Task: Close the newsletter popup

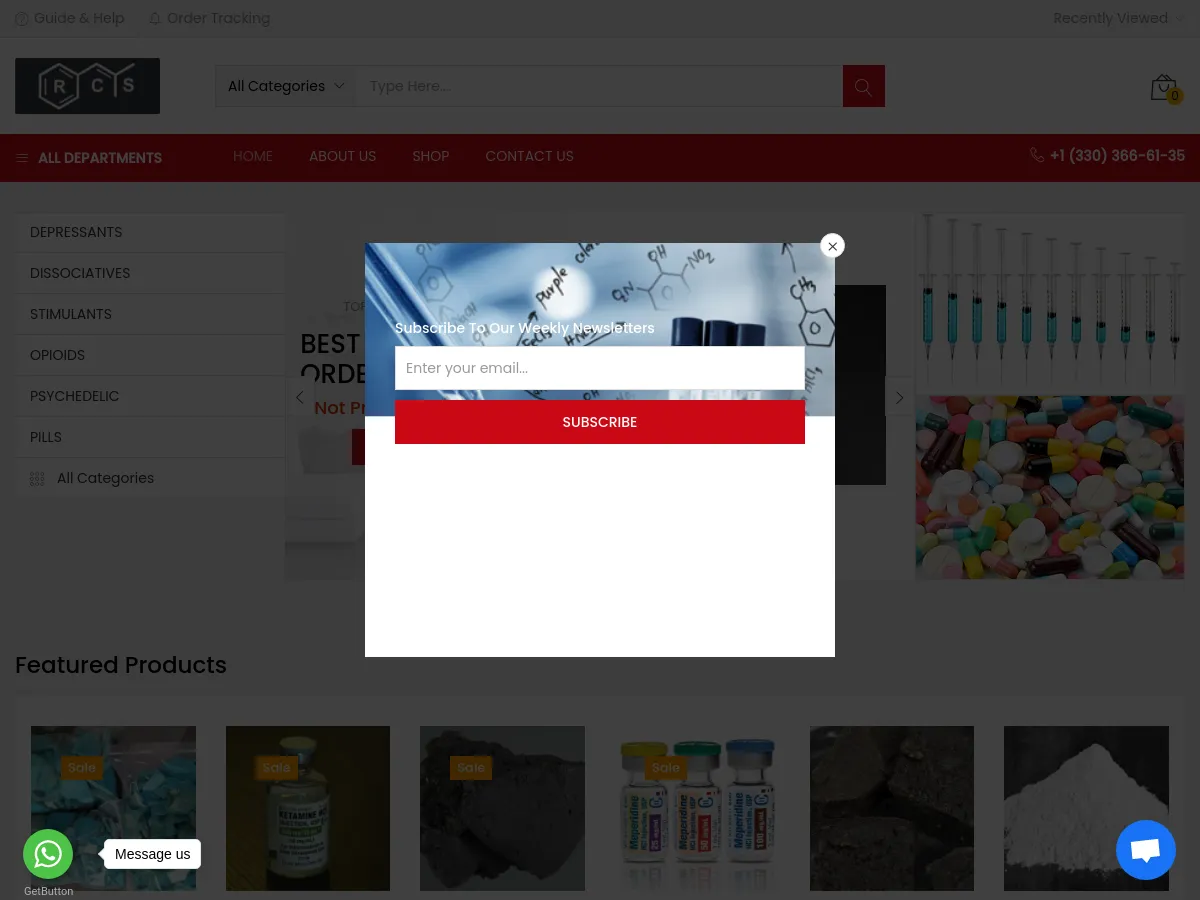Action: tap(832, 246)
